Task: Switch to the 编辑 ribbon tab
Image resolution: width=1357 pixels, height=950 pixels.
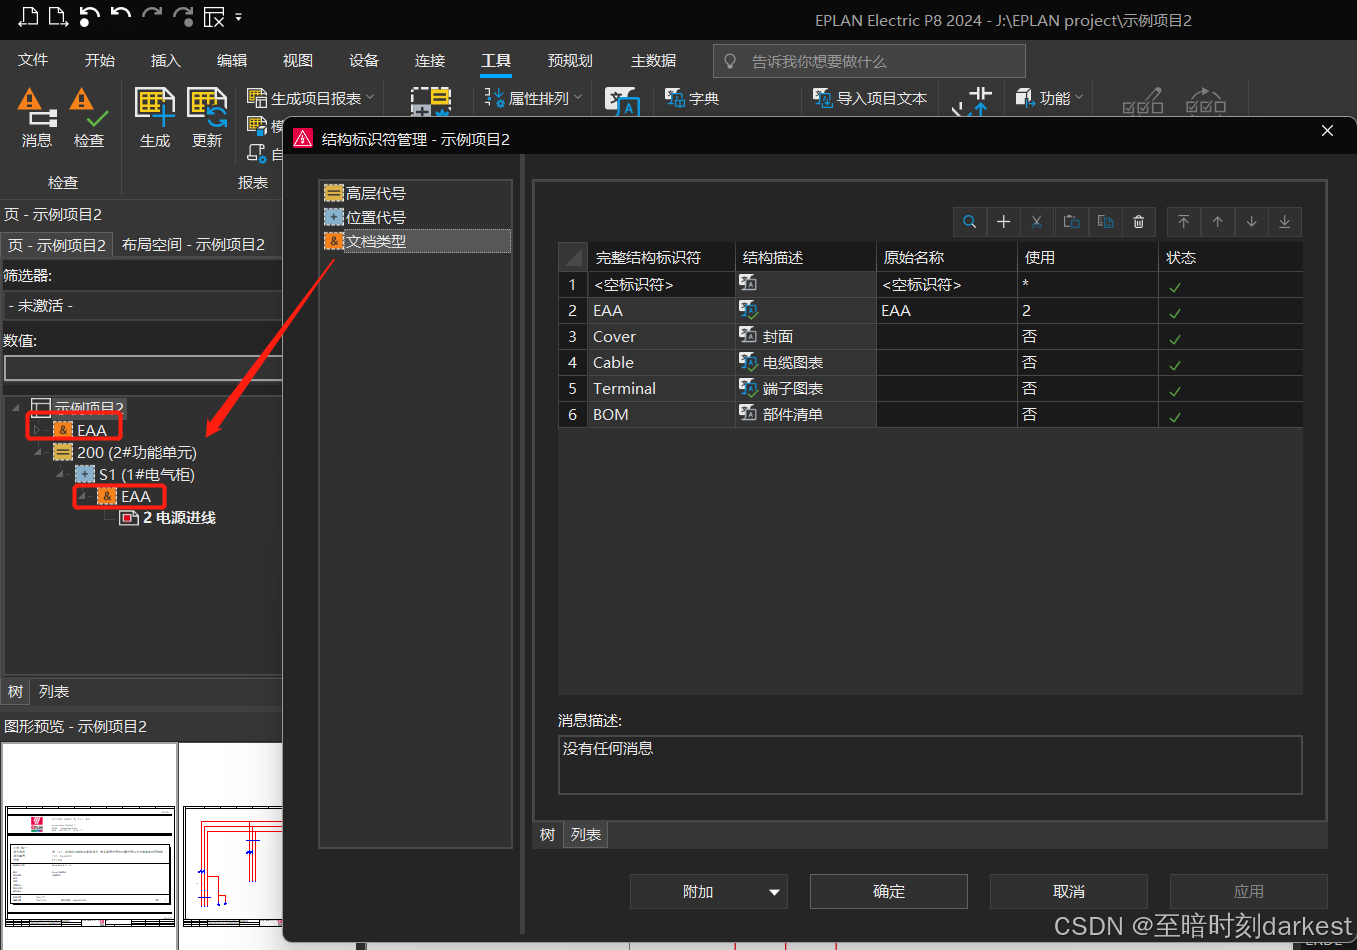Action: [x=232, y=60]
